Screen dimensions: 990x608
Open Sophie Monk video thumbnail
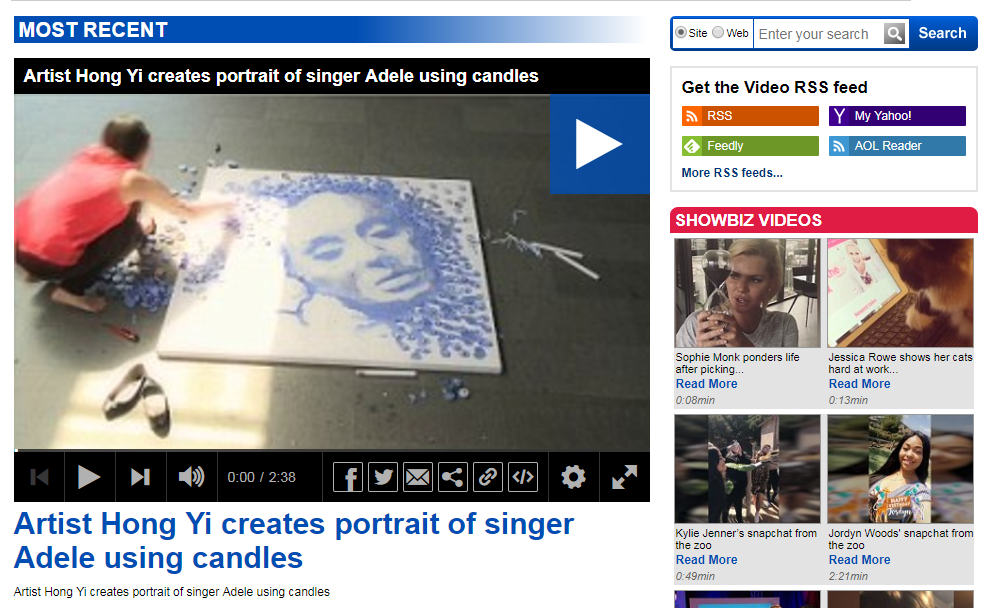coord(747,293)
